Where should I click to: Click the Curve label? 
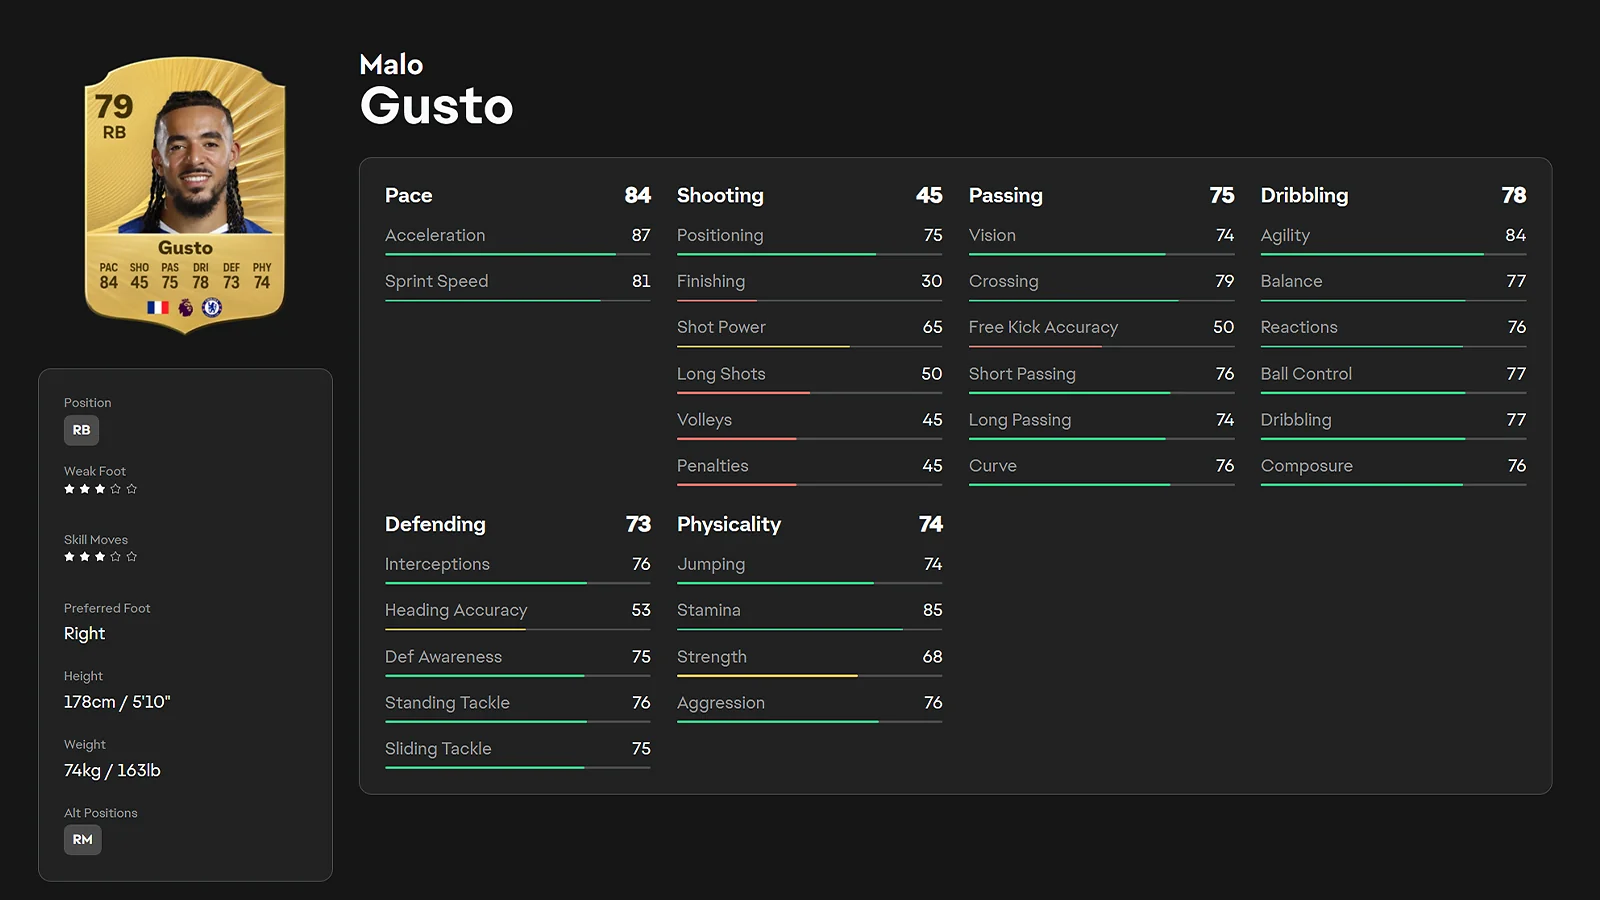(x=993, y=466)
